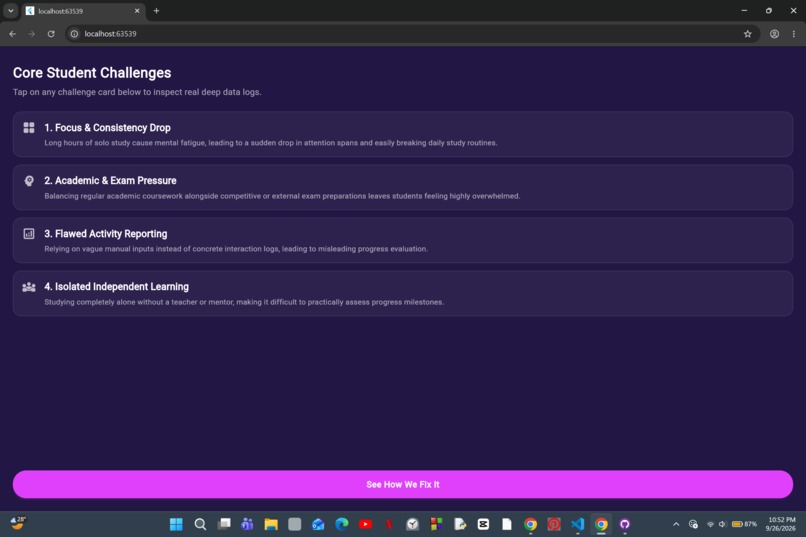Open the GitHub Desktop taskbar icon
Image resolution: width=806 pixels, height=537 pixels.
click(625, 524)
